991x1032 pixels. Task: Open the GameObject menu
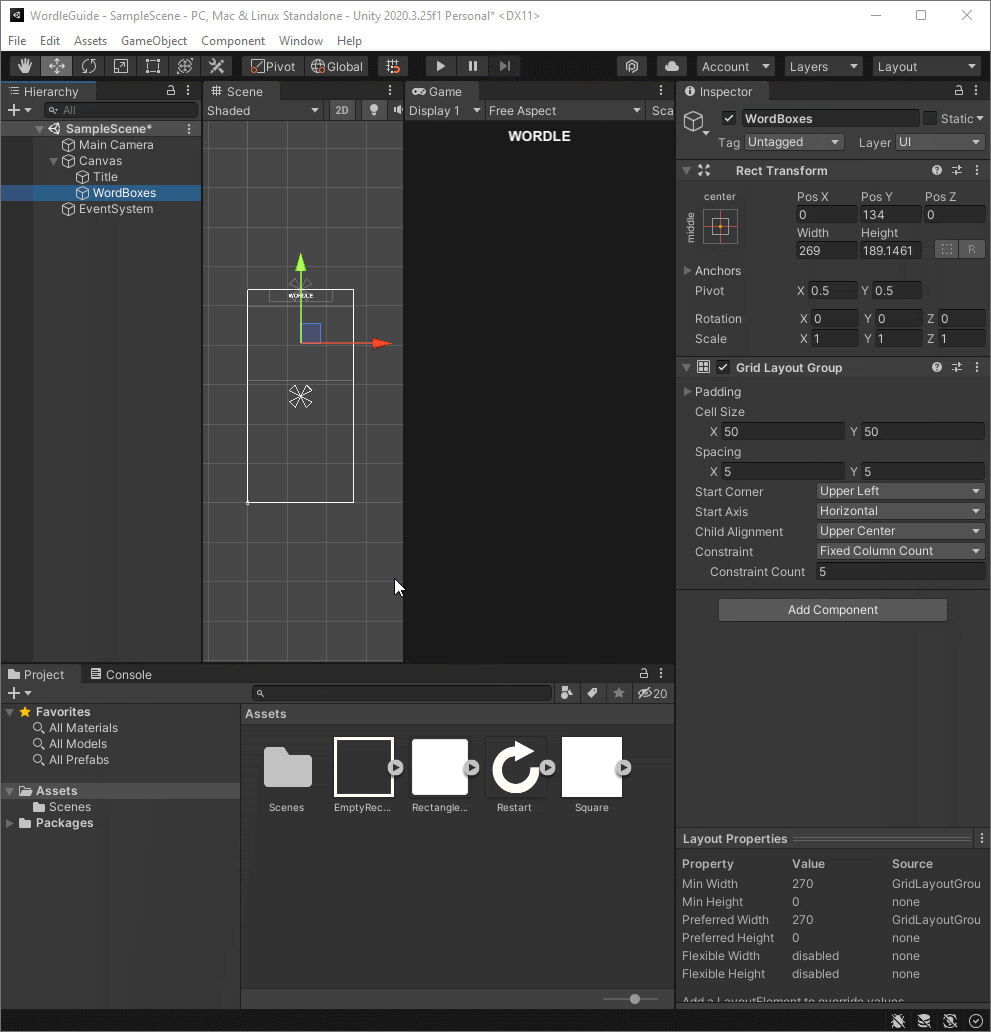[x=153, y=40]
